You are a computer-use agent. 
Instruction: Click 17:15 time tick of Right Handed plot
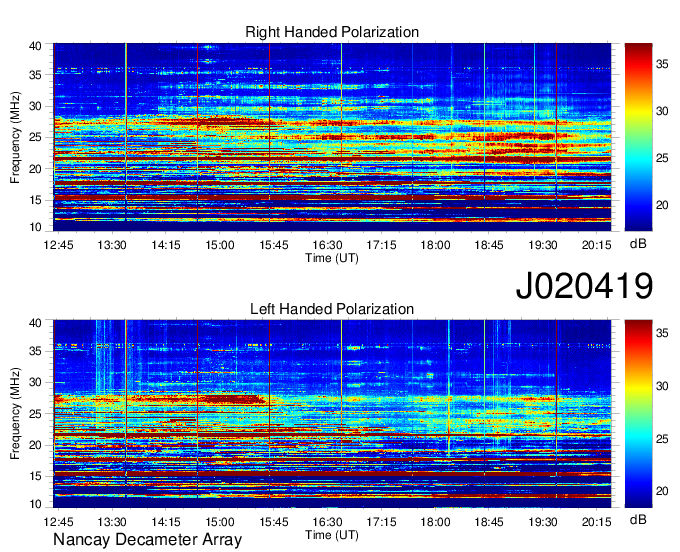[x=382, y=245]
